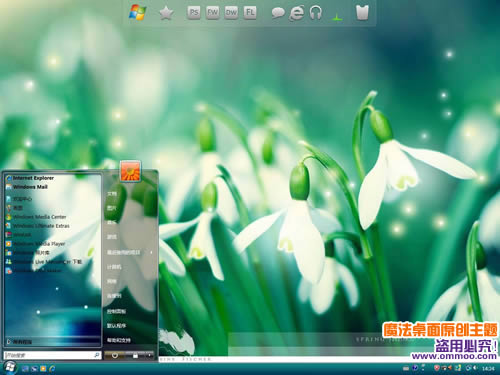The image size is (500, 375).
Task: Click the round blue tray icon
Action: tap(415, 368)
